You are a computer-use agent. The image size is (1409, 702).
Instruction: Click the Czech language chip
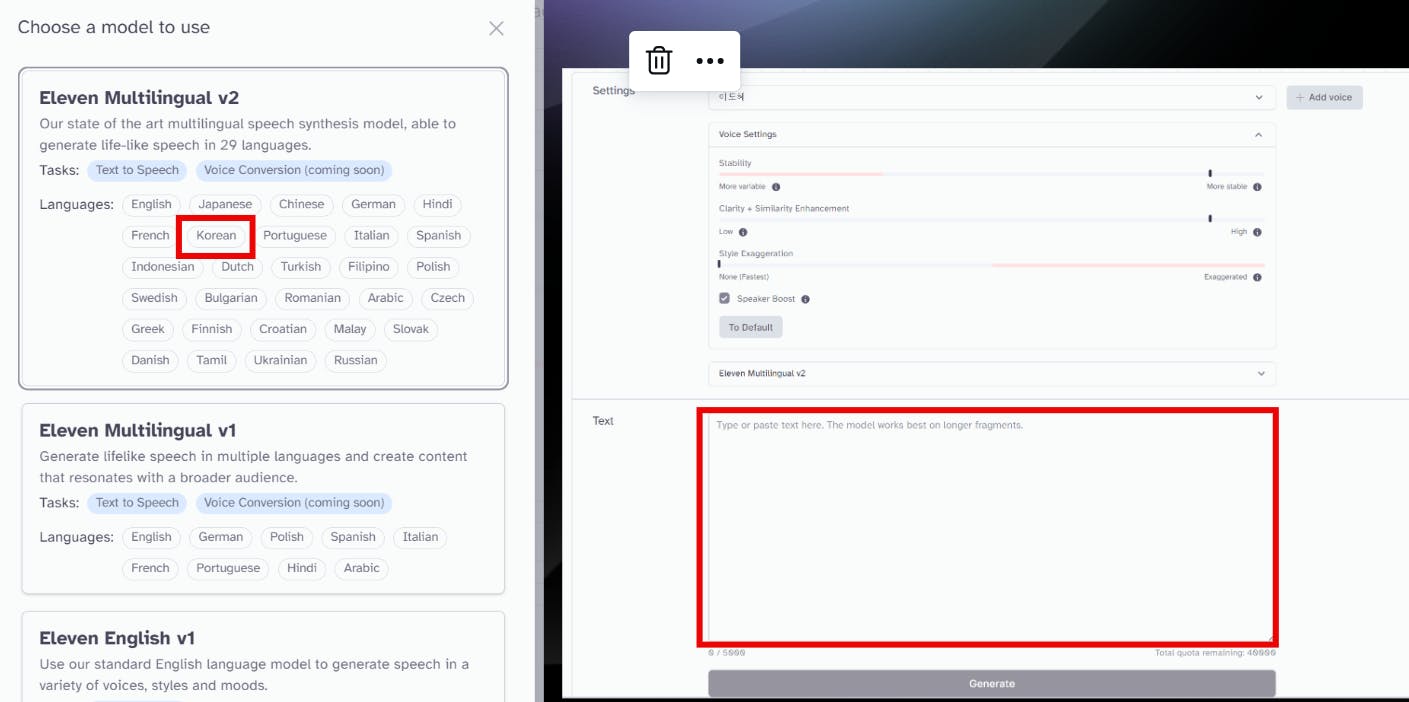(x=447, y=298)
